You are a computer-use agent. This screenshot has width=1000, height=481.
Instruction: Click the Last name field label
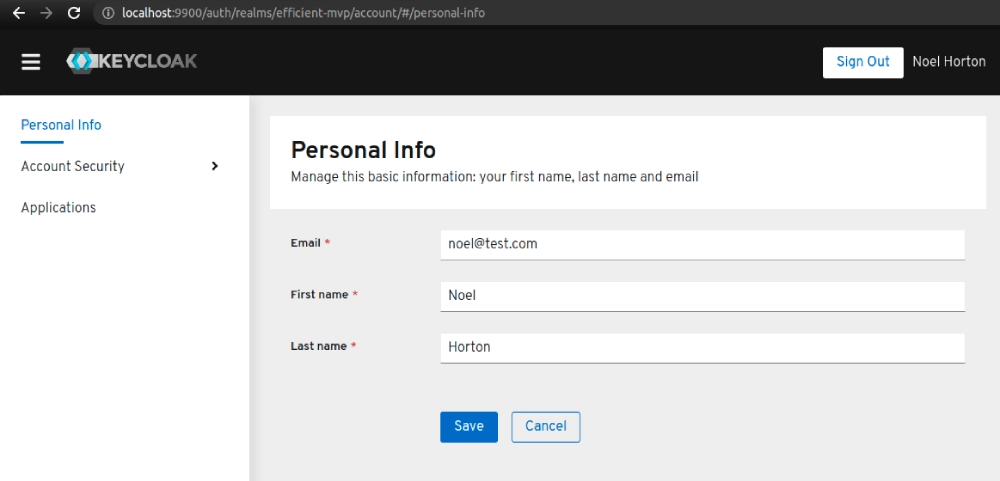click(319, 346)
